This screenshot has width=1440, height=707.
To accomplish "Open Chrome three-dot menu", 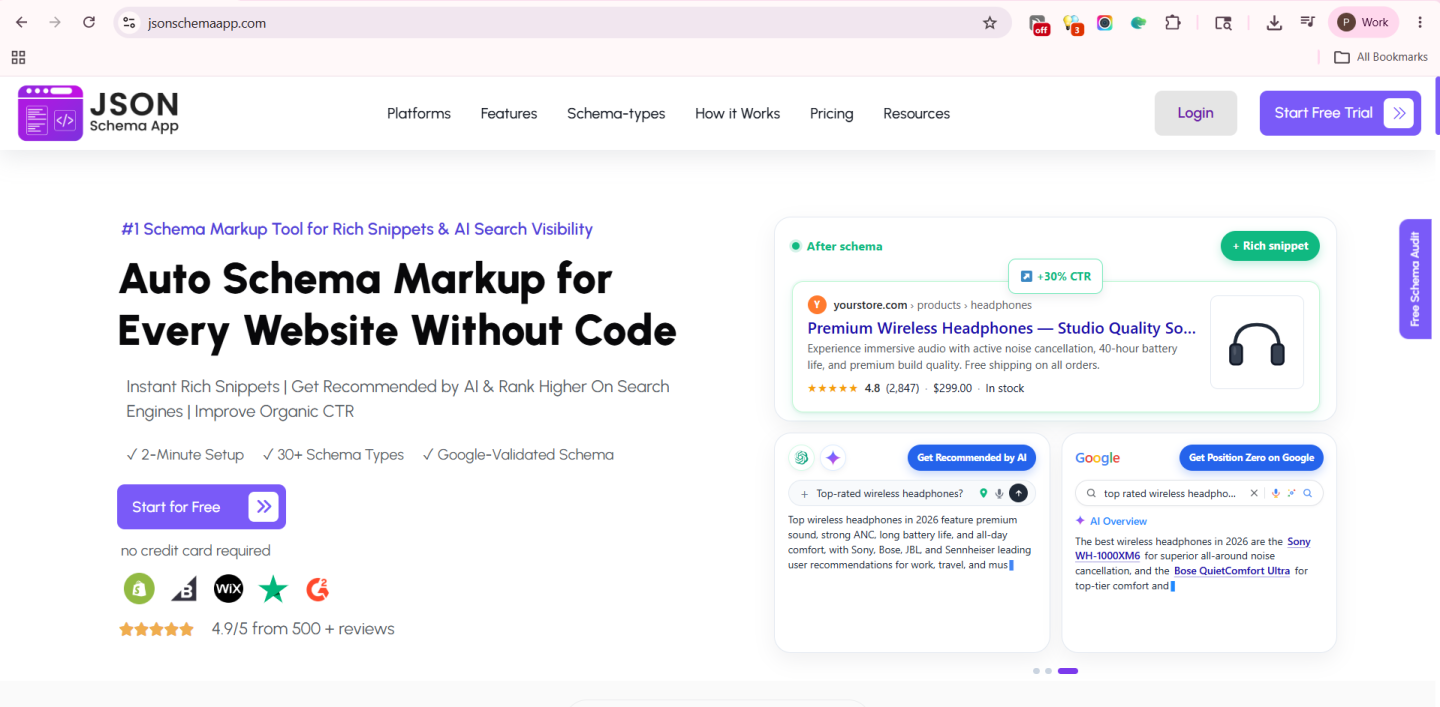I will (1420, 22).
